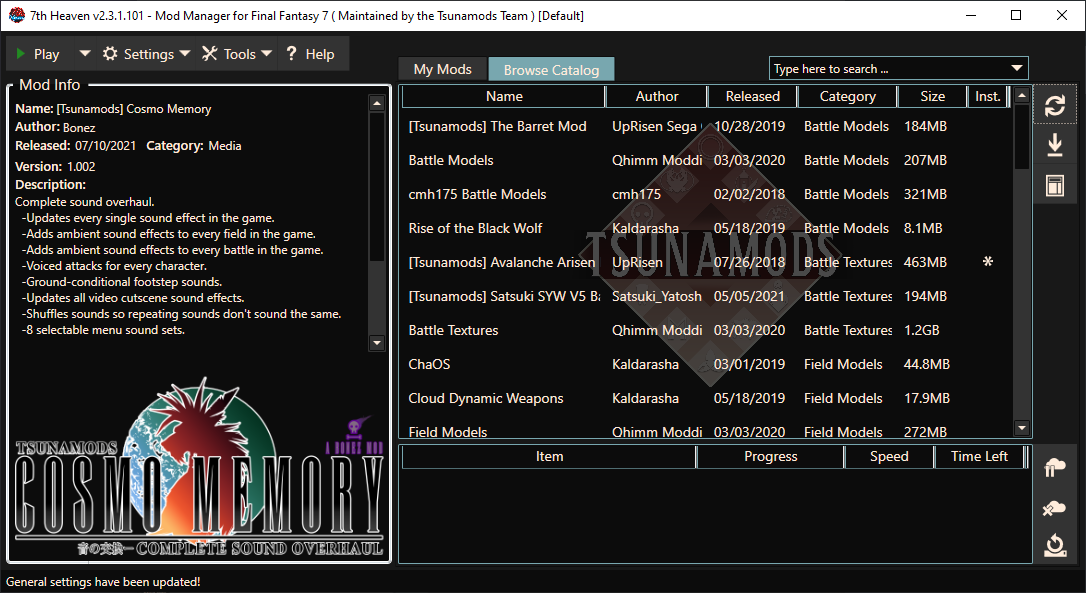
Task: Click the Time Left column header
Action: tap(979, 457)
